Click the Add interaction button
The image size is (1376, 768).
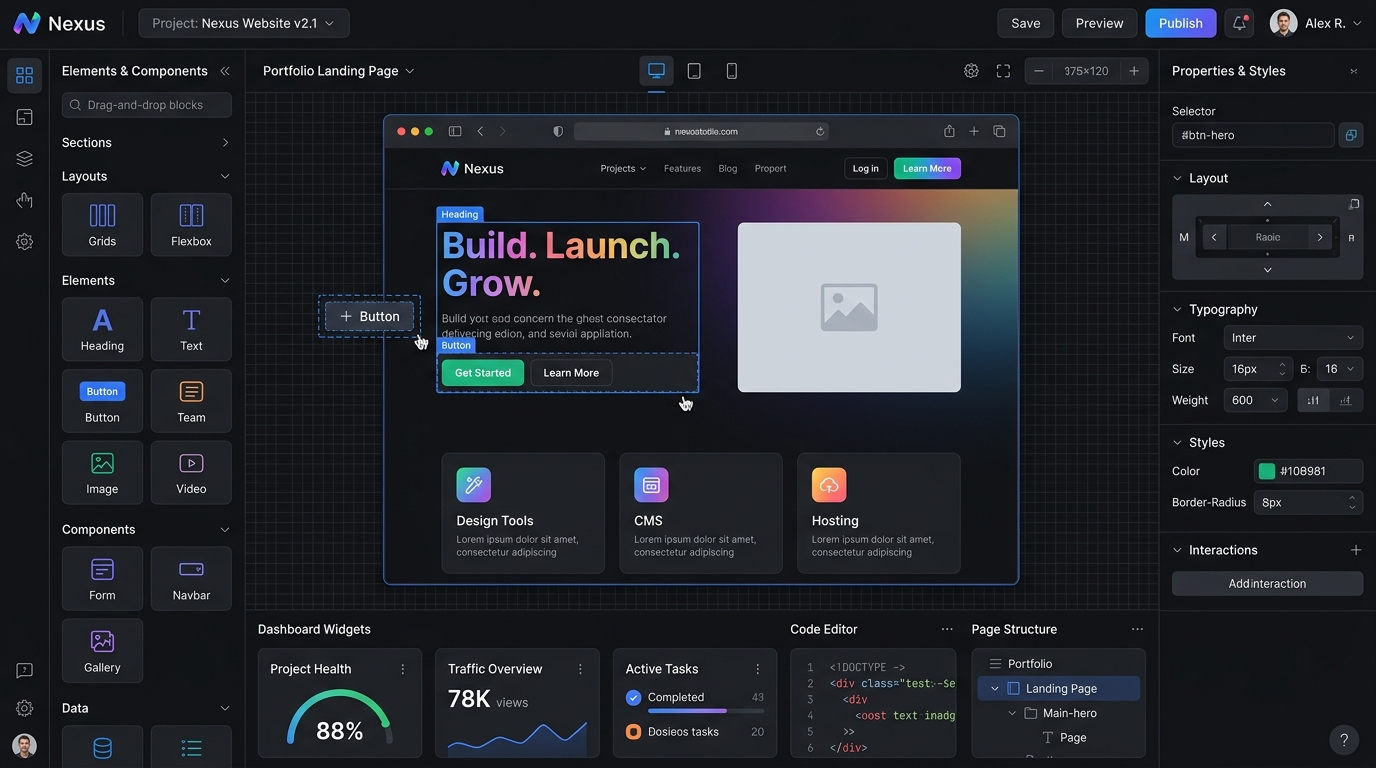click(x=1267, y=584)
